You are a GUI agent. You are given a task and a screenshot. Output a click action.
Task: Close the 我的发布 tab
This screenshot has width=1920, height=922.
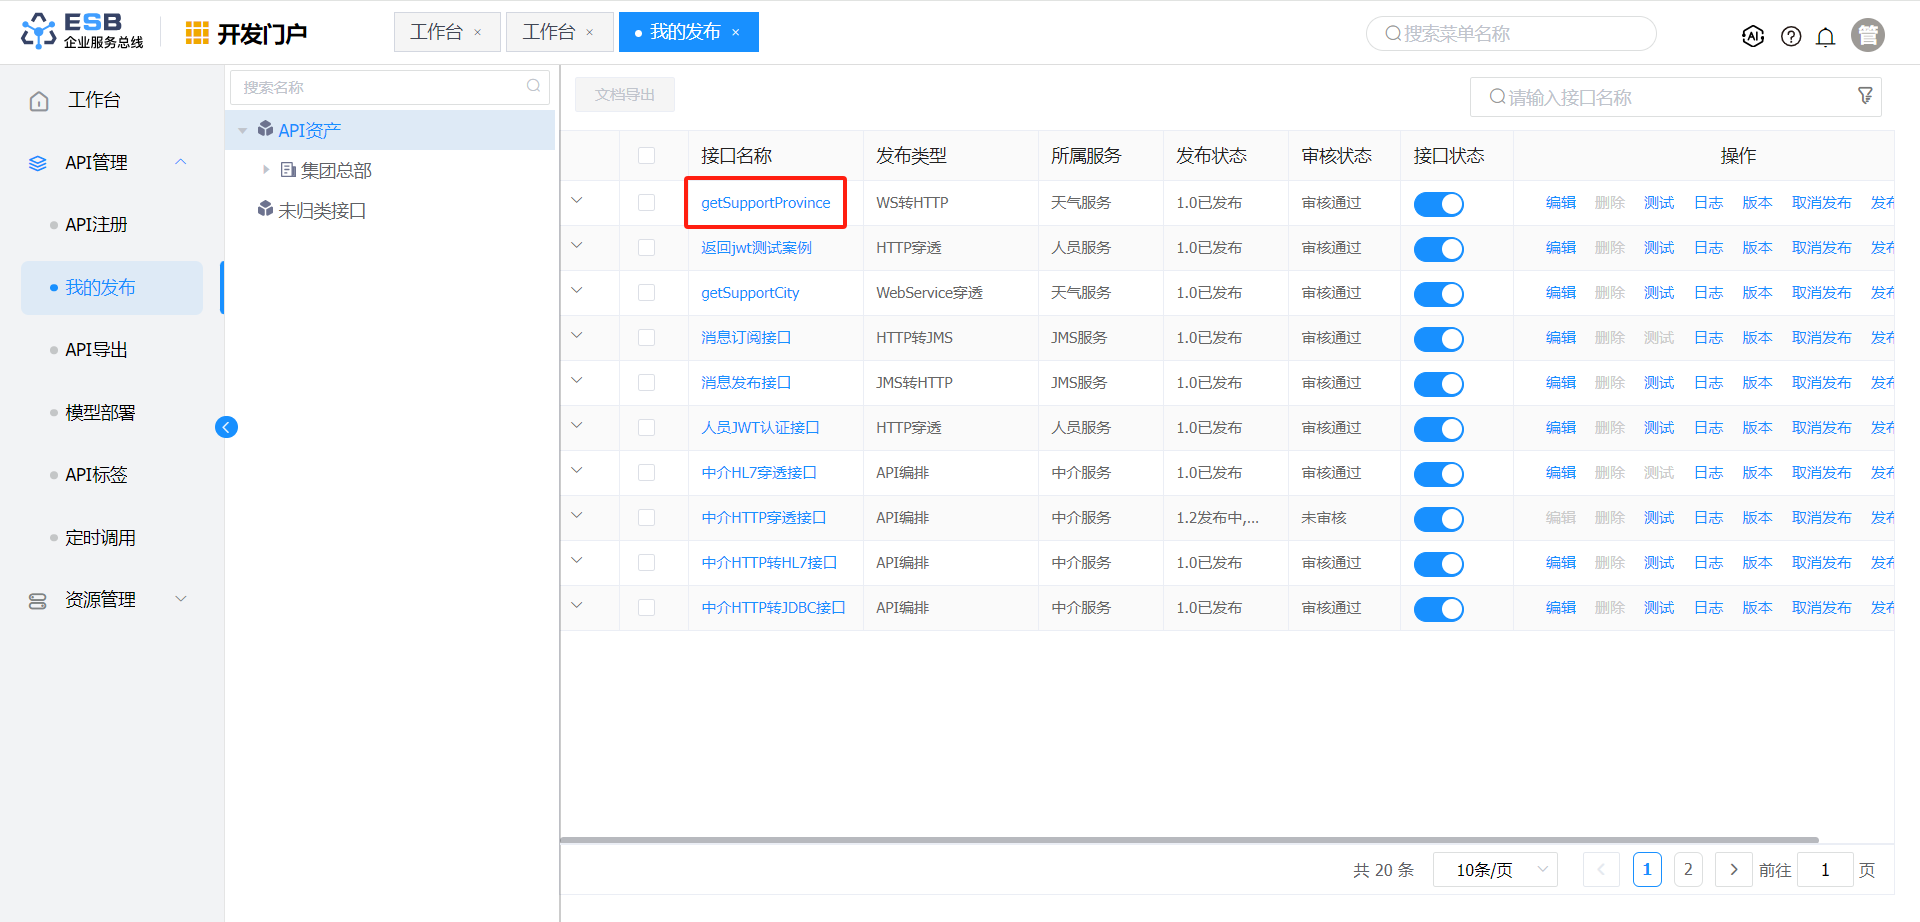point(736,32)
